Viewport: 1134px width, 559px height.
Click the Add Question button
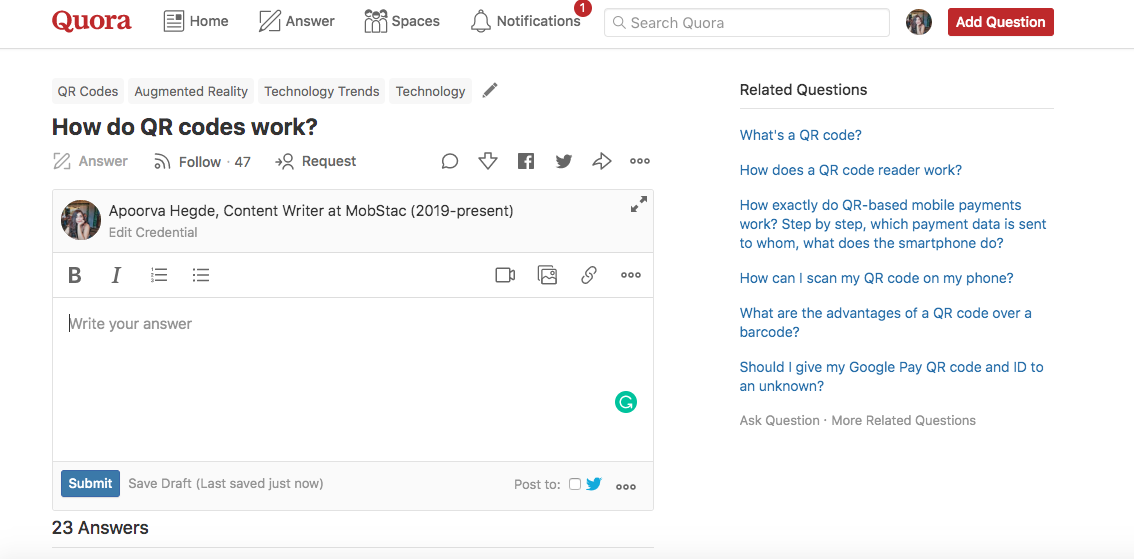coord(1000,22)
